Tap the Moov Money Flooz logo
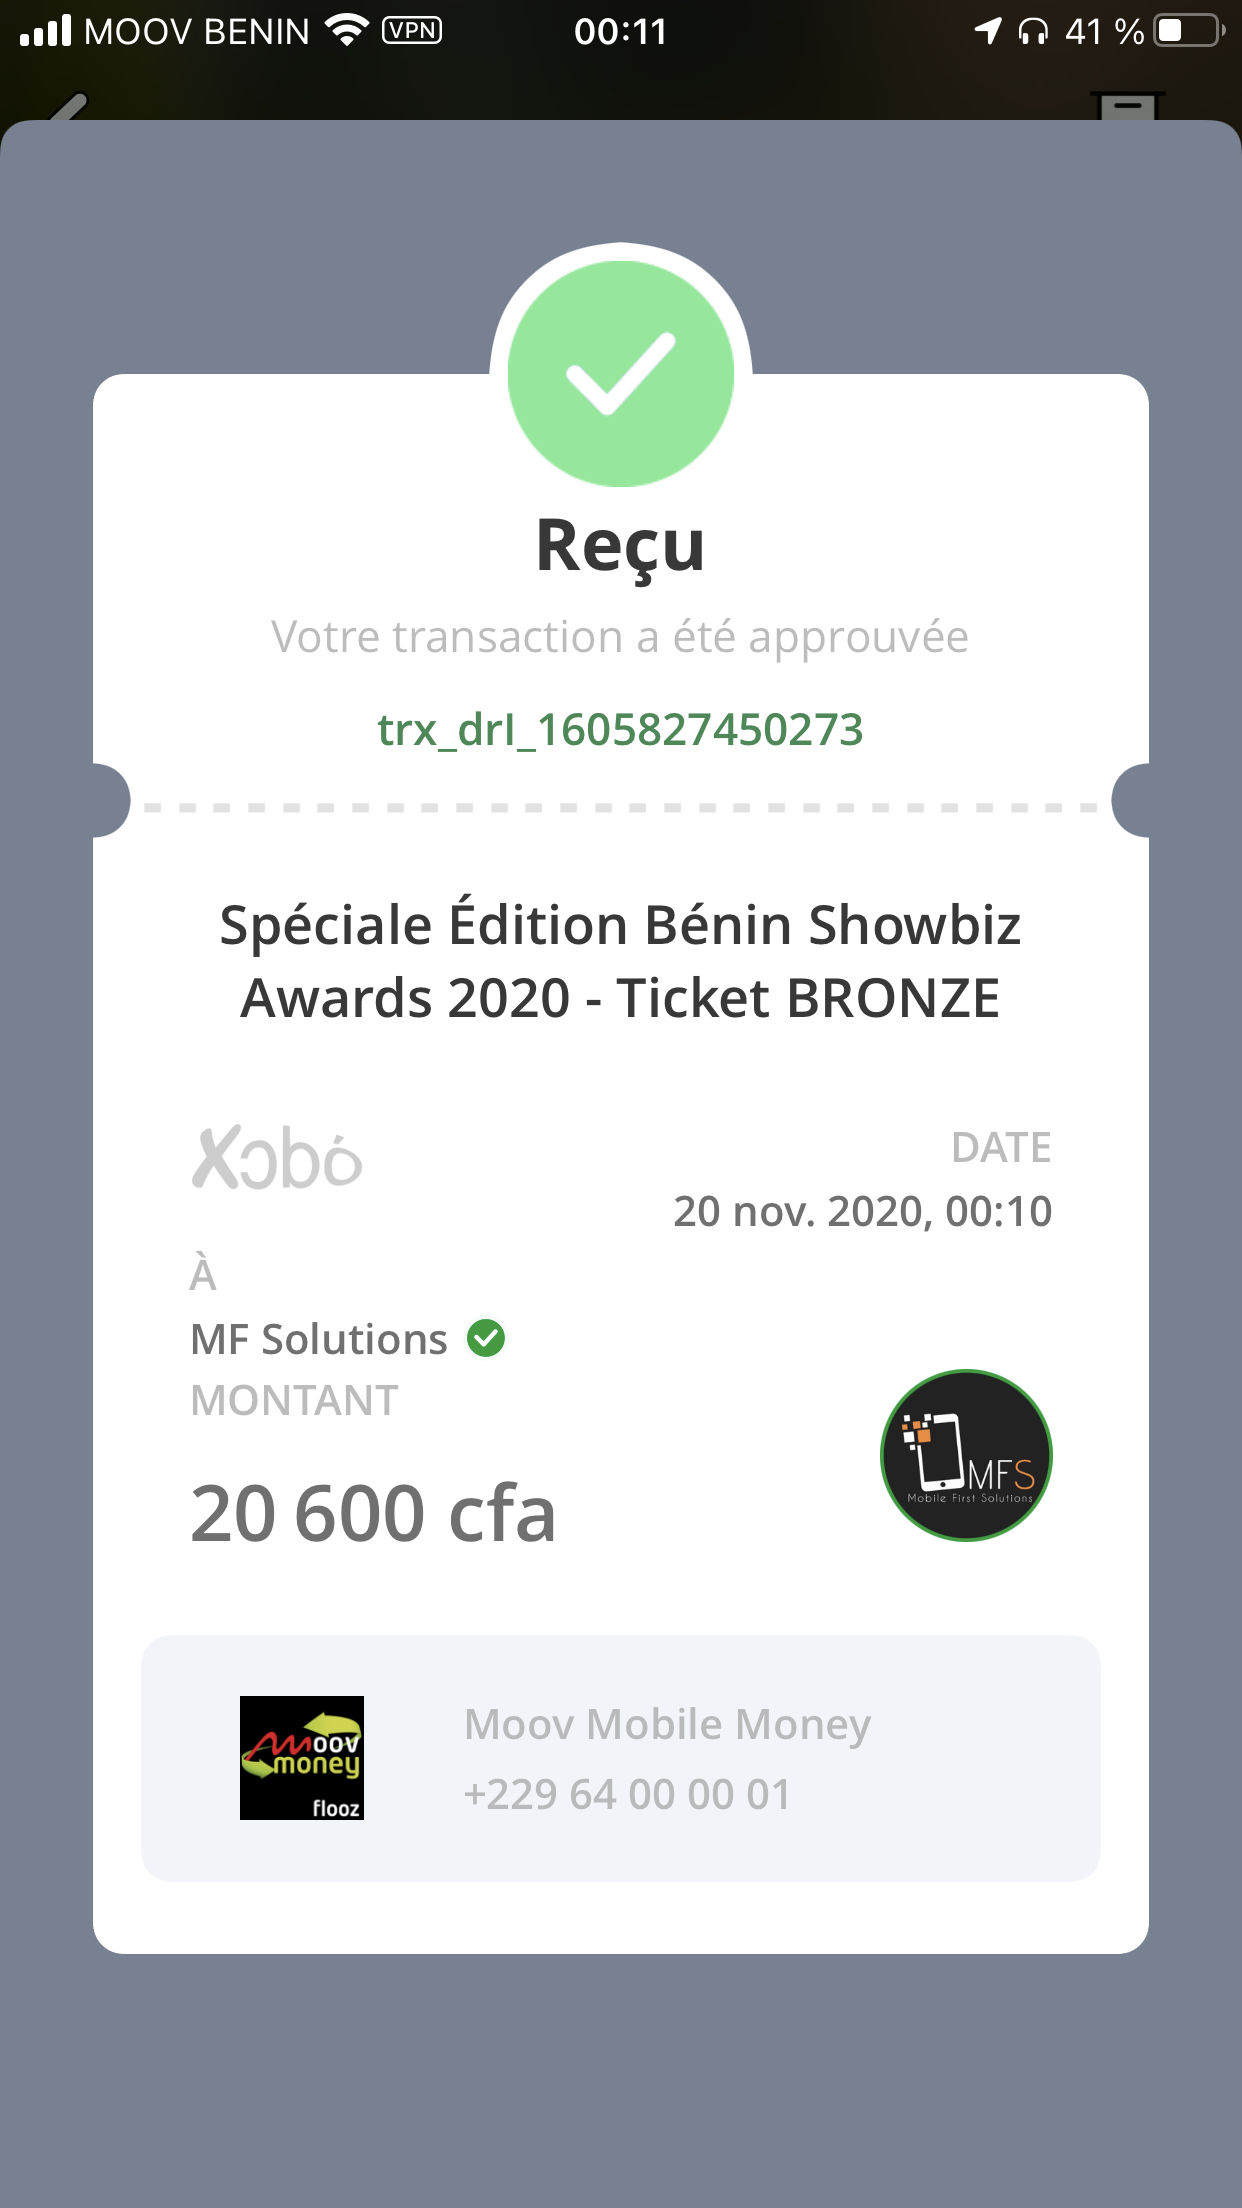This screenshot has width=1242, height=2208. (x=302, y=1758)
